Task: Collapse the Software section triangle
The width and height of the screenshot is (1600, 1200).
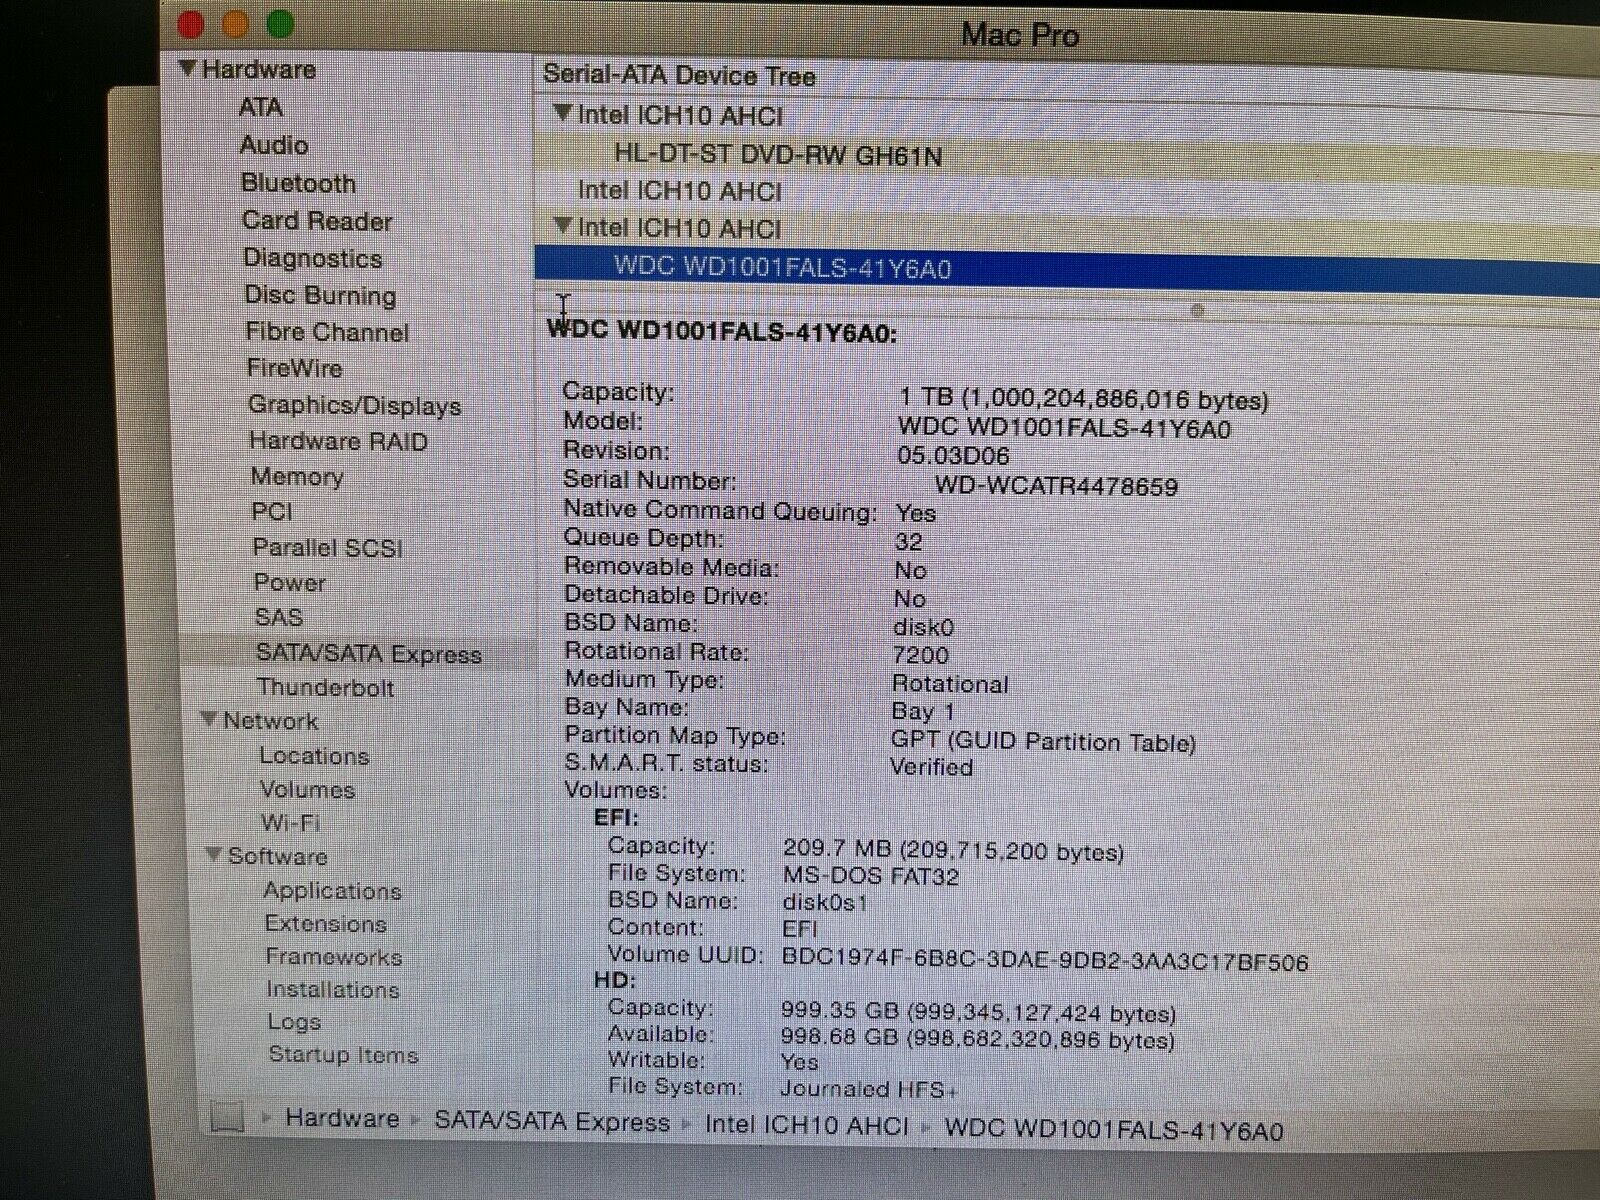Action: click(214, 855)
